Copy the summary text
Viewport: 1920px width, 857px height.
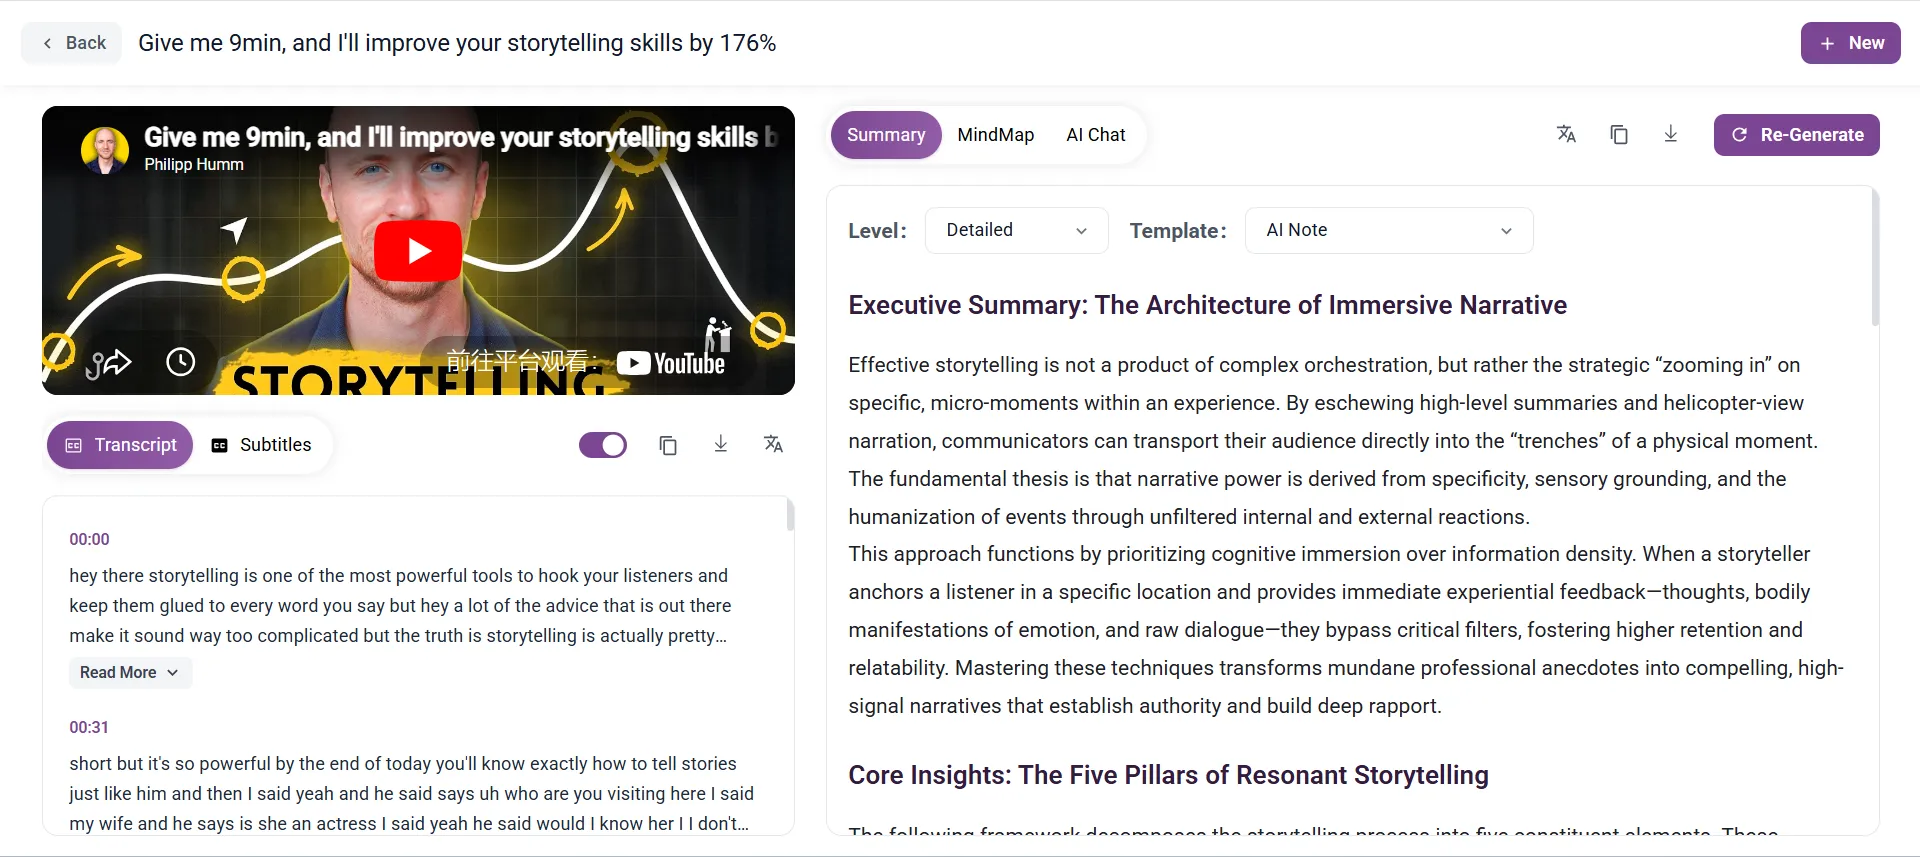click(x=1619, y=134)
